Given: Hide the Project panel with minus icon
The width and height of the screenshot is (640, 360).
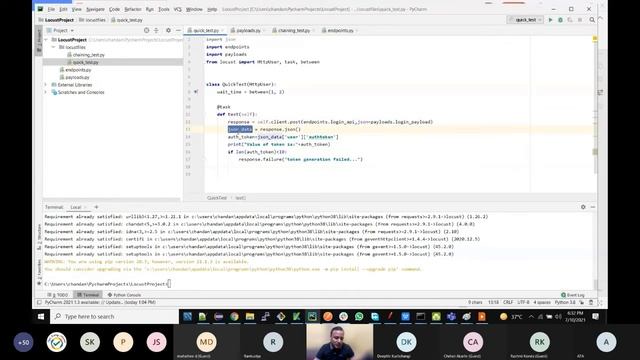Looking at the screenshot, I should tap(178, 30).
